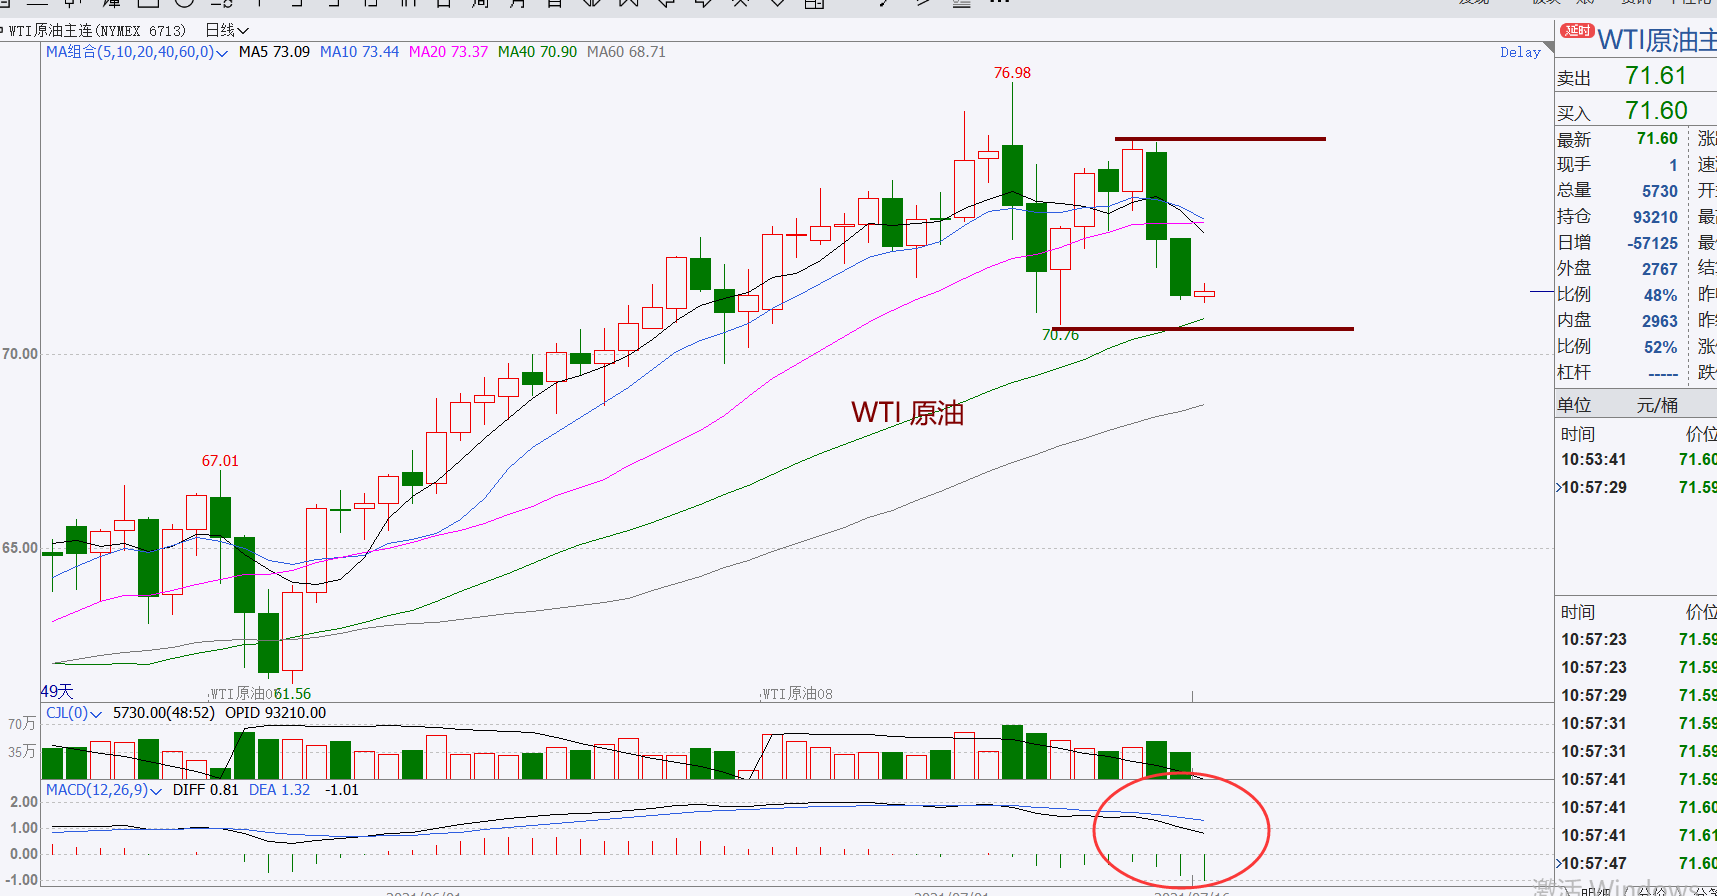The height and width of the screenshot is (896, 1717).
Task: Click the MA10 73.44 value
Action: tap(359, 52)
